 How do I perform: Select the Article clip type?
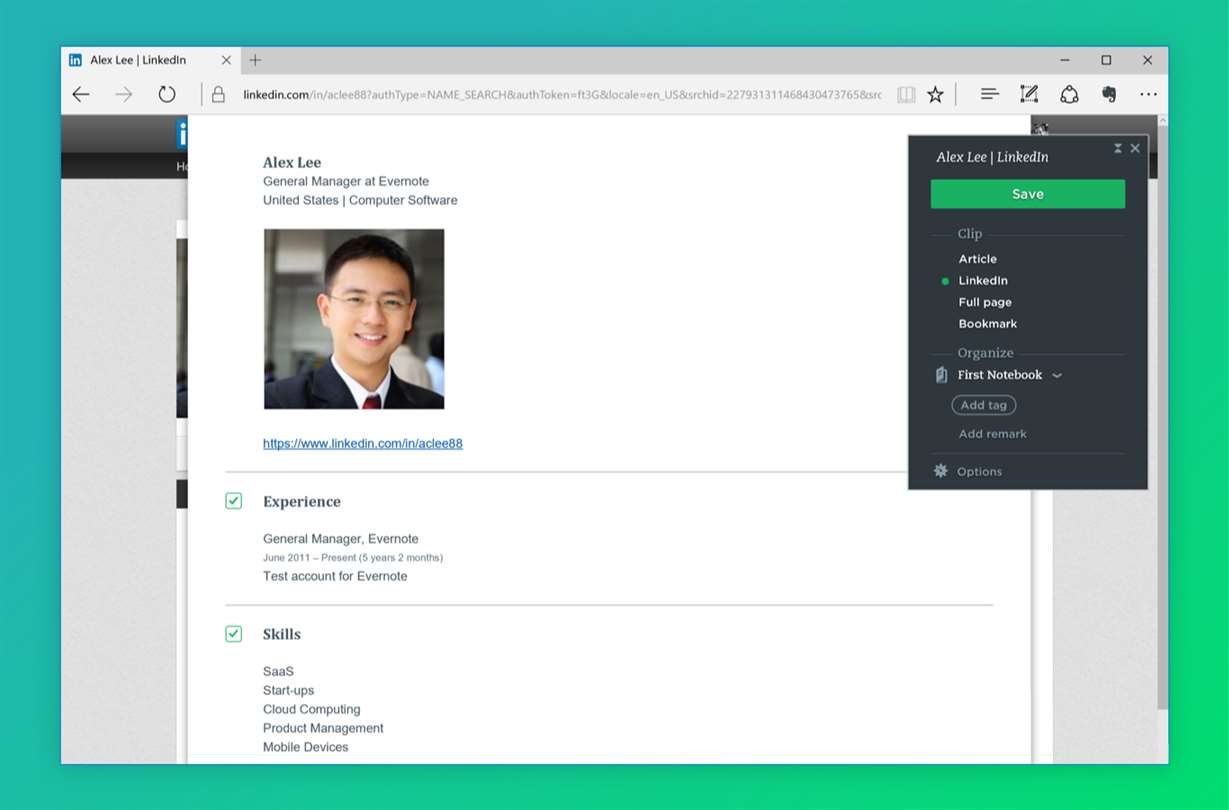coord(977,259)
